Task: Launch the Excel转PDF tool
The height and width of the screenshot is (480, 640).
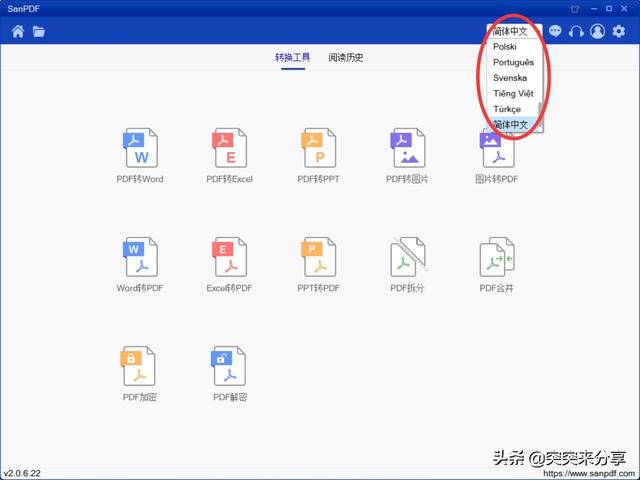Action: (x=229, y=264)
